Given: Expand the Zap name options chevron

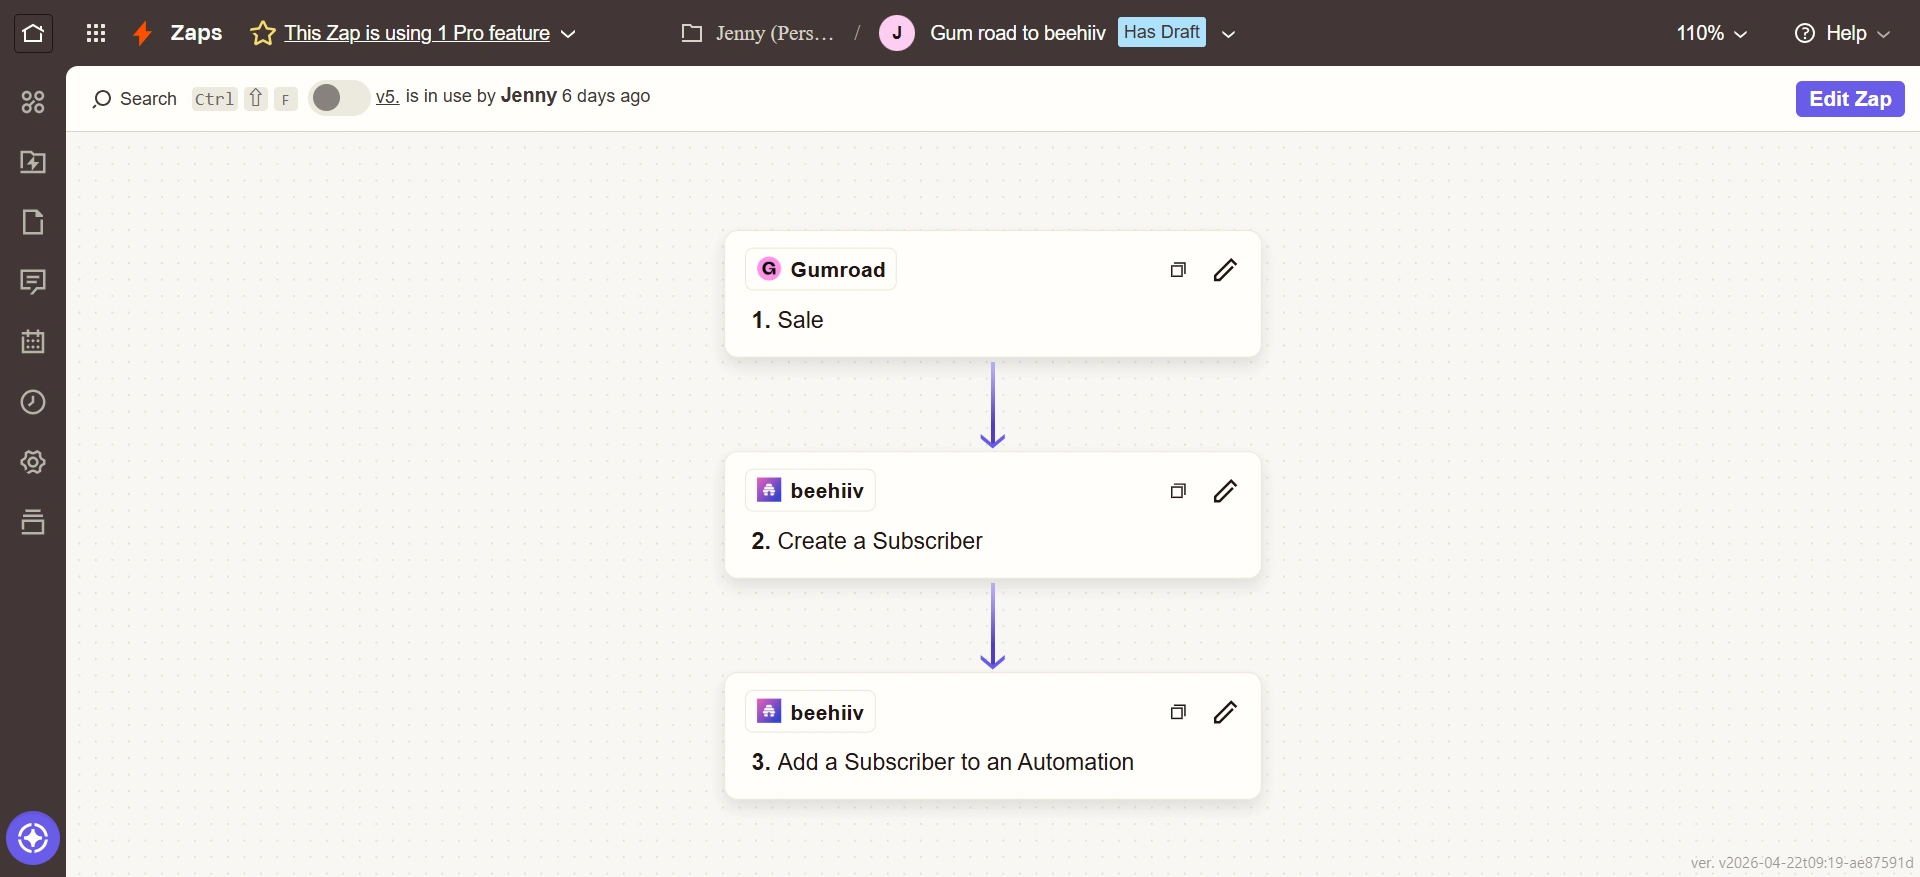Looking at the screenshot, I should tap(1229, 34).
